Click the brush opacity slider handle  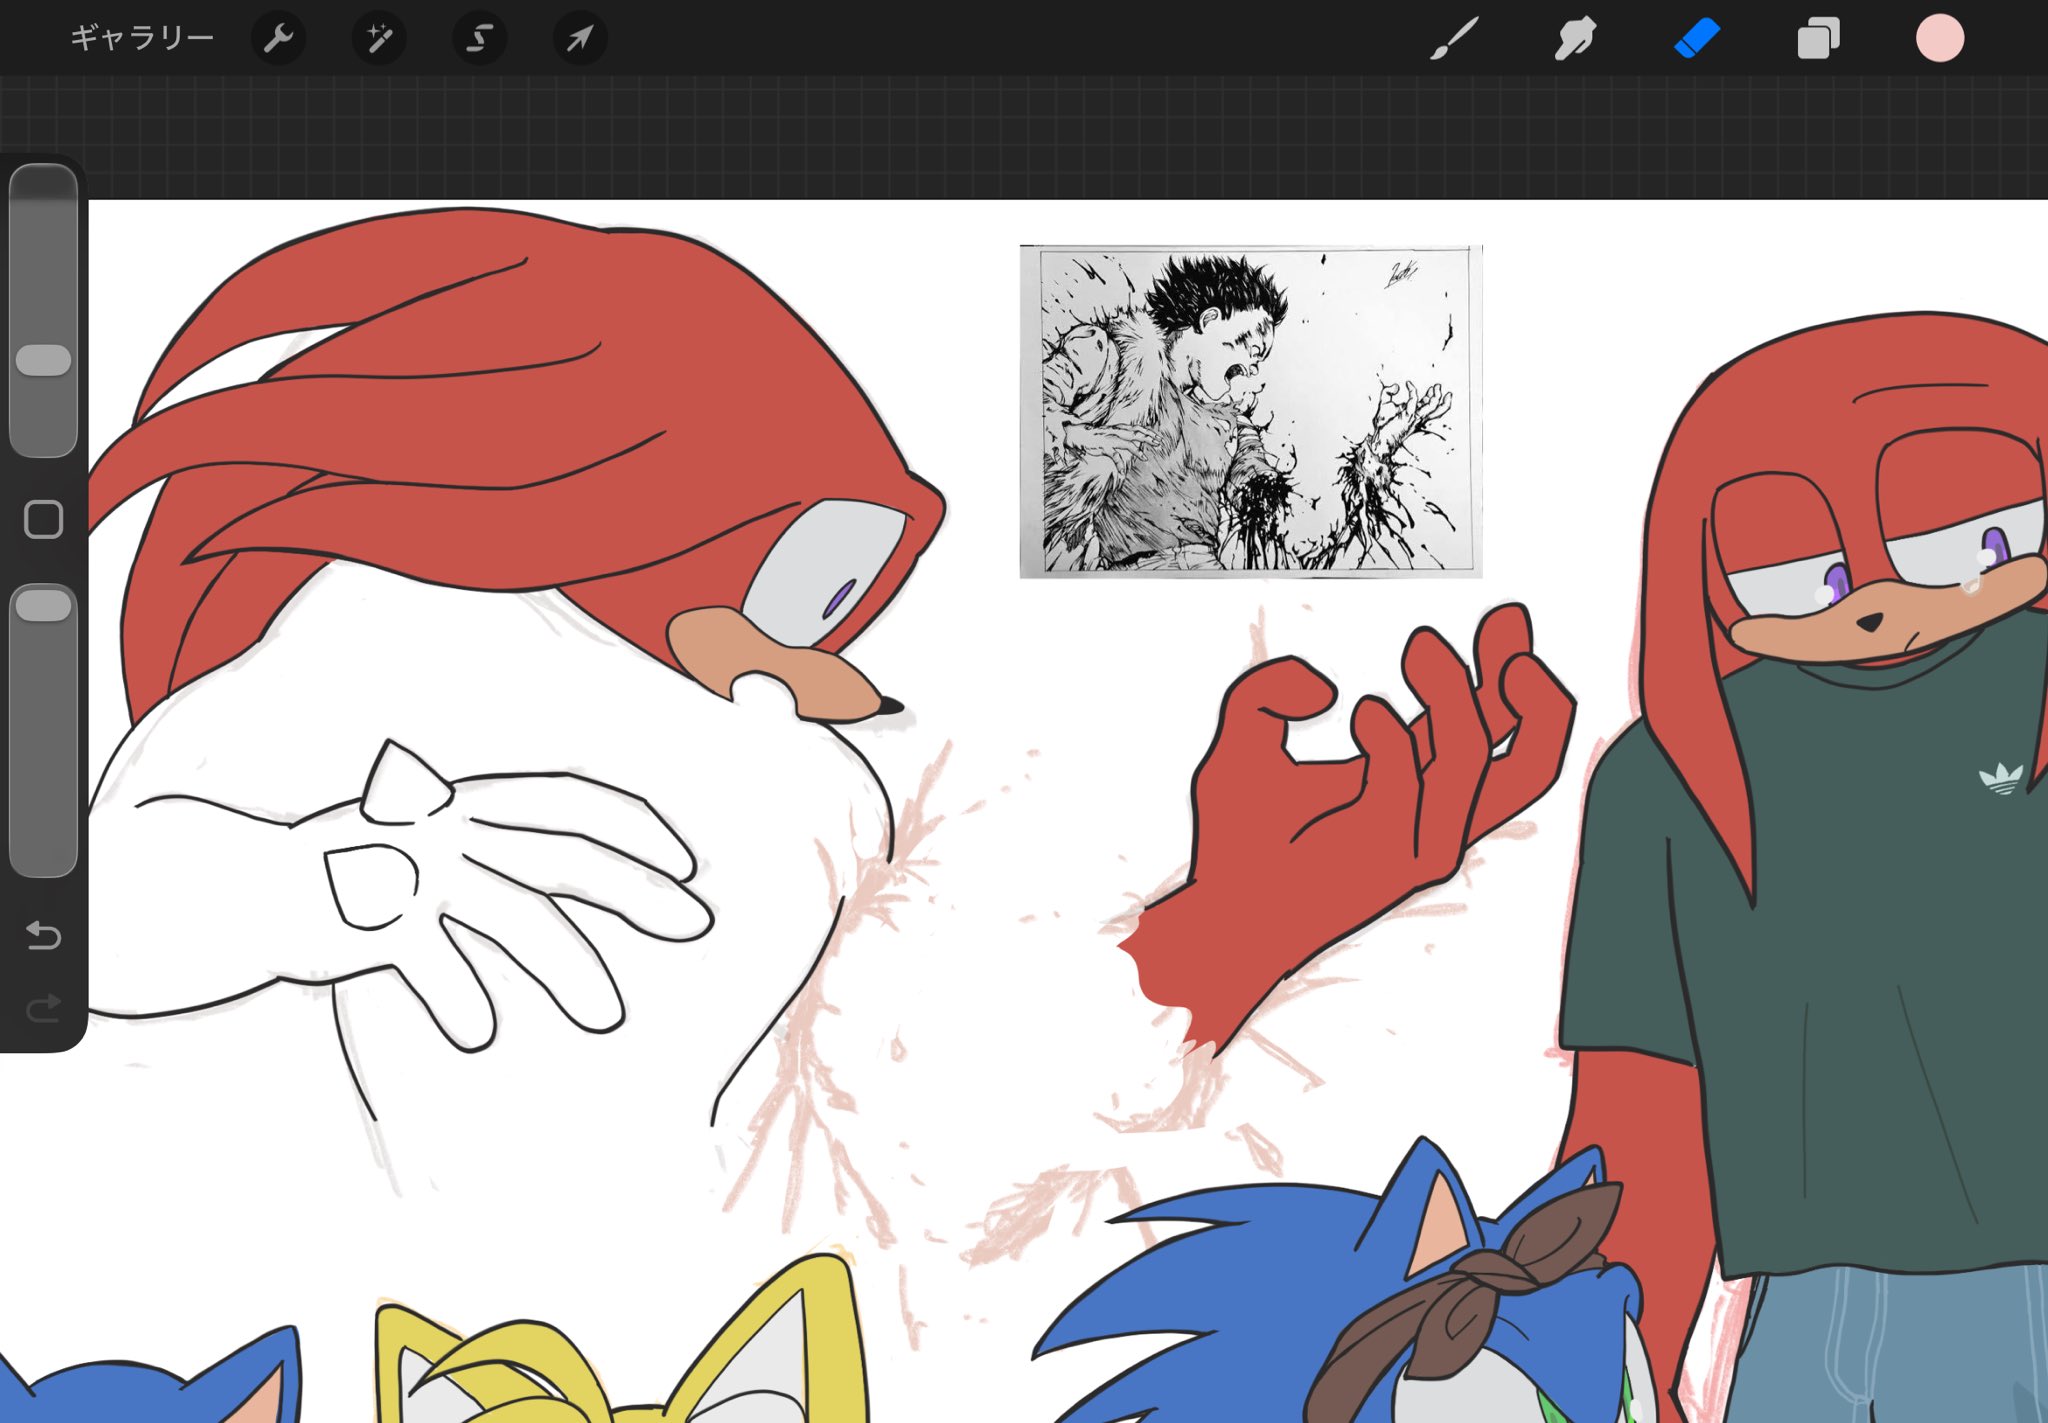tap(44, 605)
